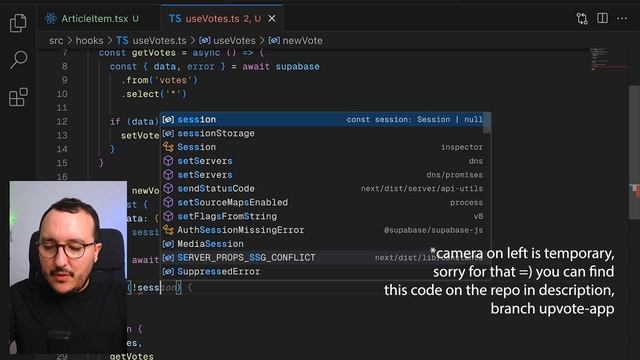Click the cube icon beside setFlagsFromString
Image resolution: width=640 pixels, height=360 pixels.
(x=168, y=216)
